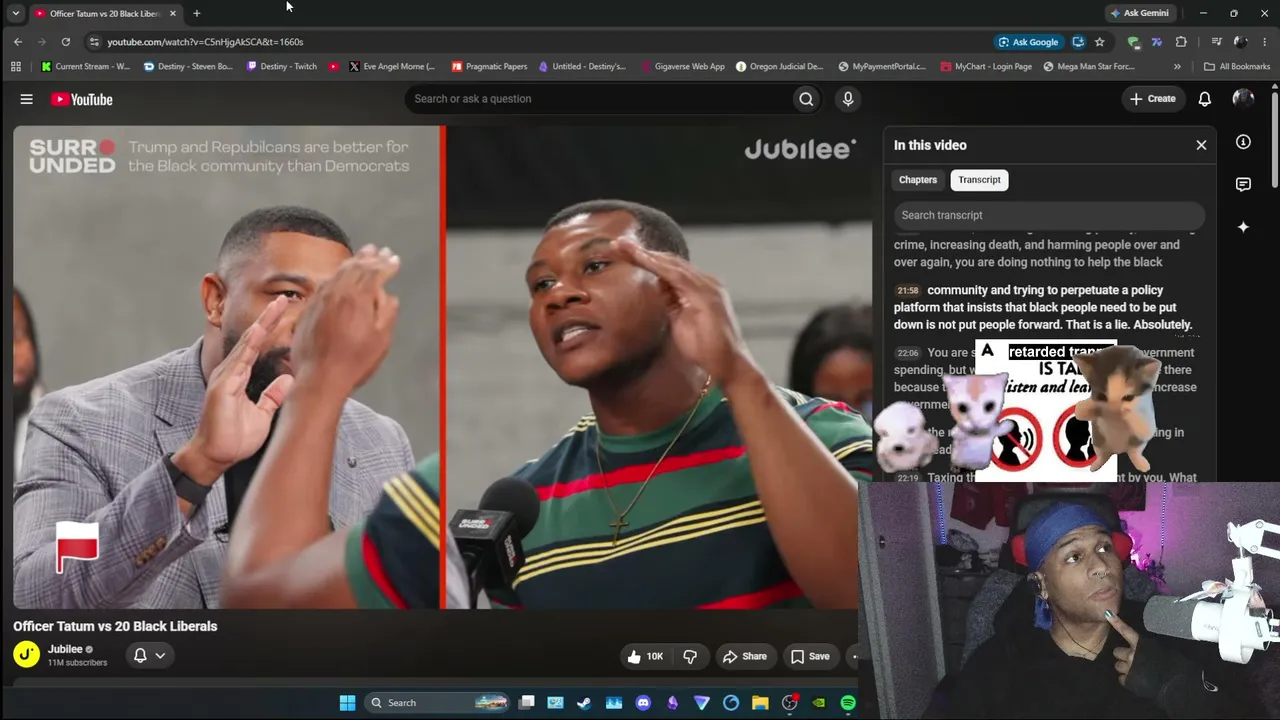Open Task View on the taskbar

coord(527,703)
